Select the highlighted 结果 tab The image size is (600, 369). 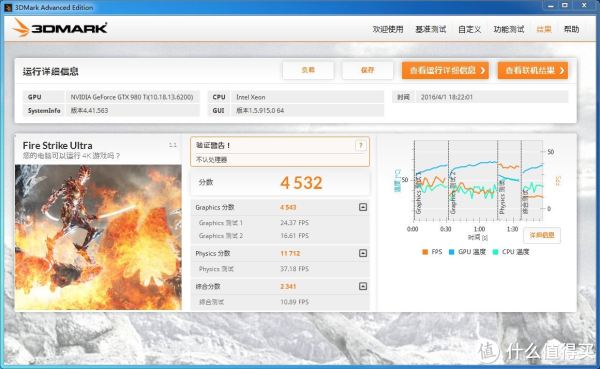[544, 29]
